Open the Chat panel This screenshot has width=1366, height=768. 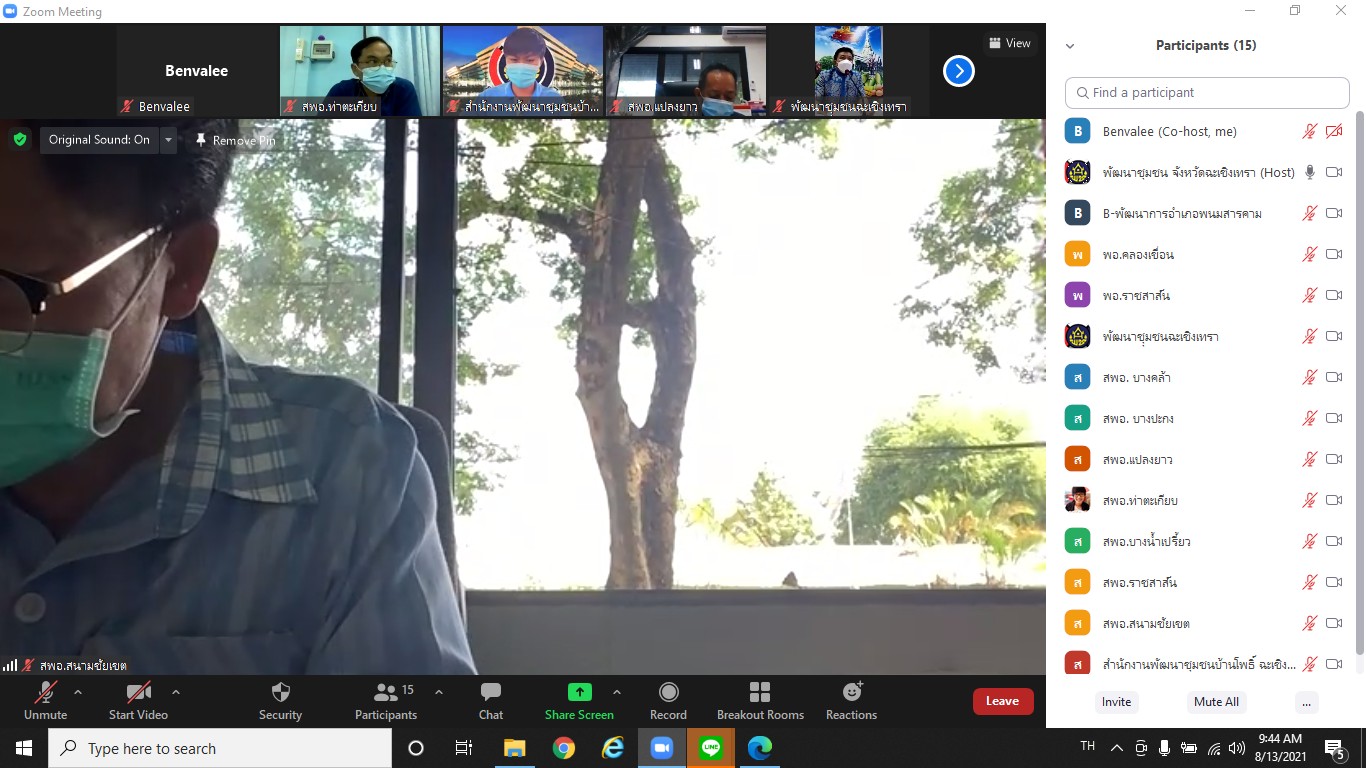[490, 693]
